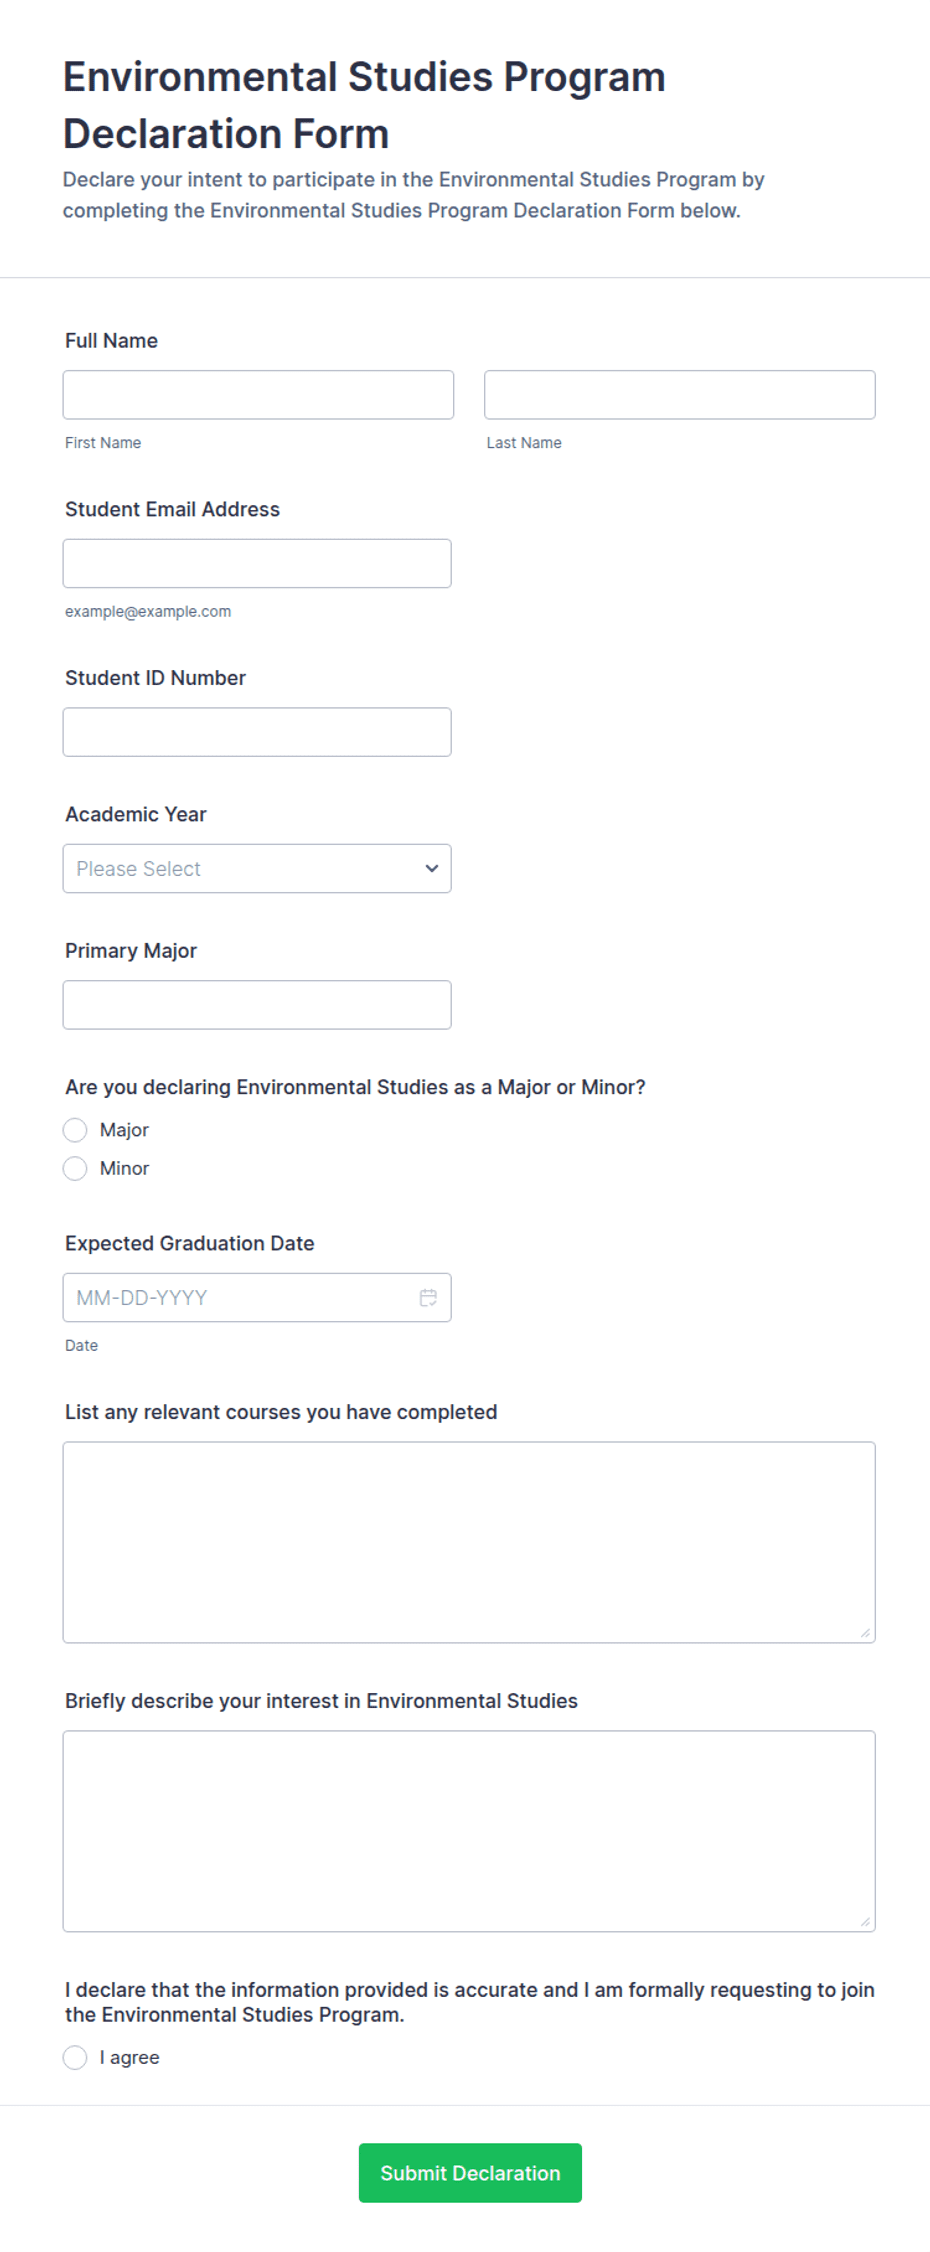The width and height of the screenshot is (930, 2252).
Task: Click the Student Email Address field
Action: pos(257,563)
